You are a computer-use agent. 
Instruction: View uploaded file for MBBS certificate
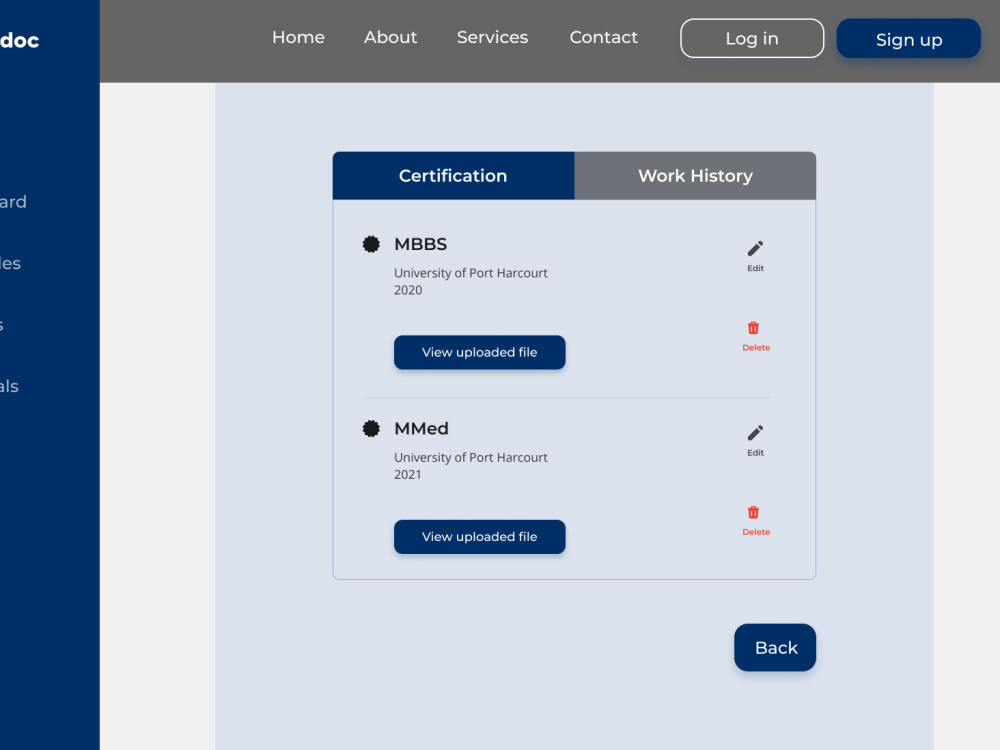click(480, 352)
